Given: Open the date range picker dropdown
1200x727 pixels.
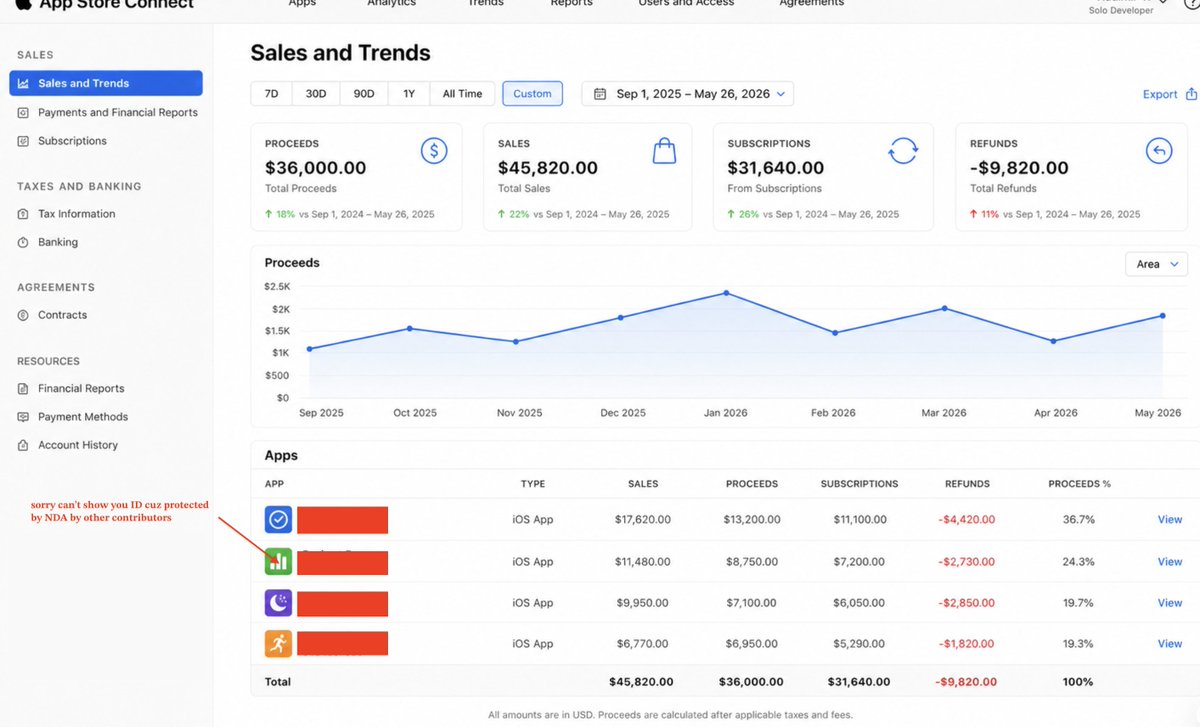Looking at the screenshot, I should (x=688, y=94).
